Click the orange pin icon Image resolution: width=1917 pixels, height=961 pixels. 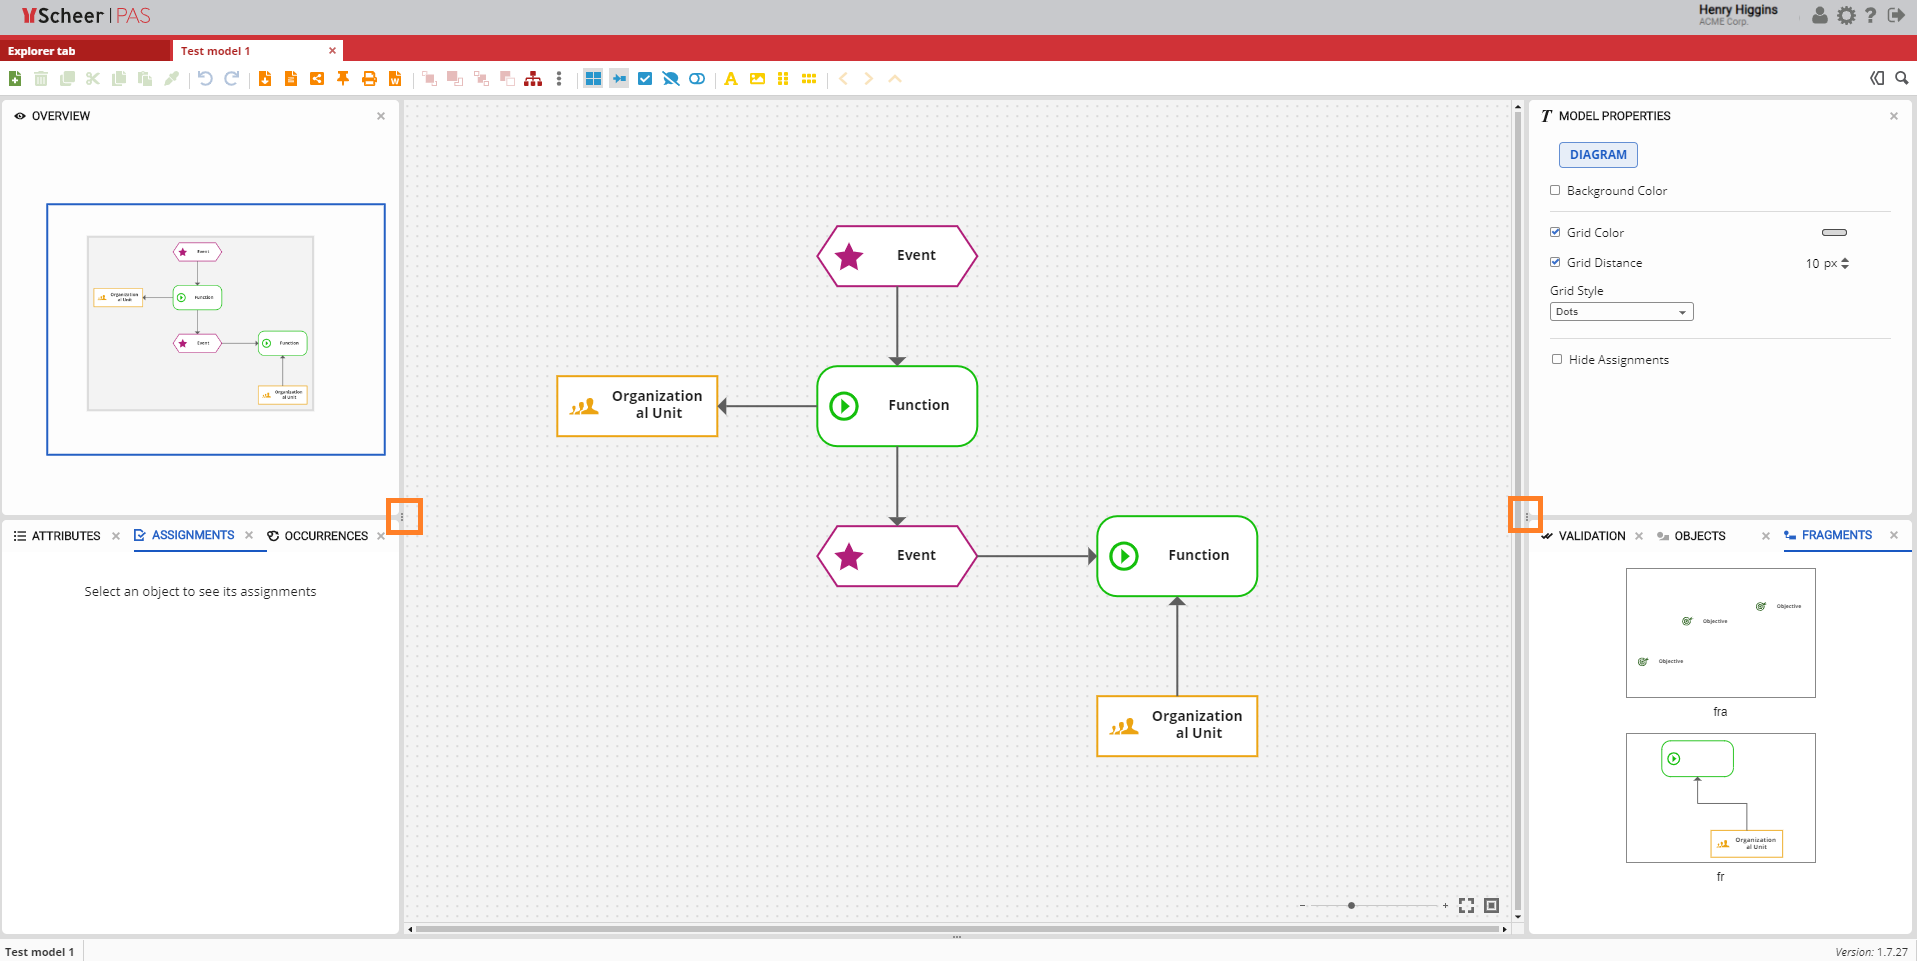point(343,79)
